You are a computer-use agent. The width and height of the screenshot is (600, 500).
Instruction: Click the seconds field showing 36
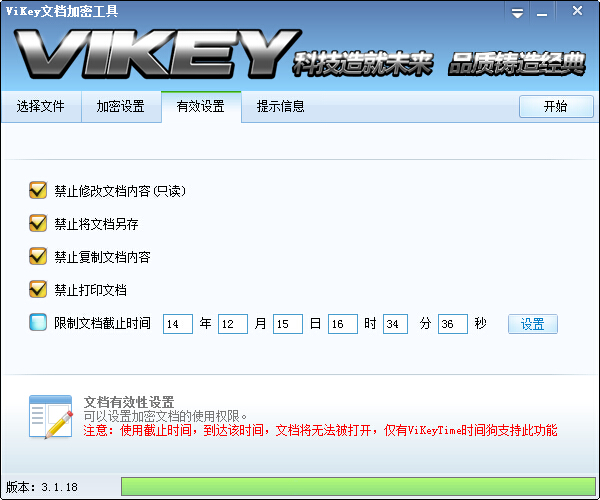453,324
